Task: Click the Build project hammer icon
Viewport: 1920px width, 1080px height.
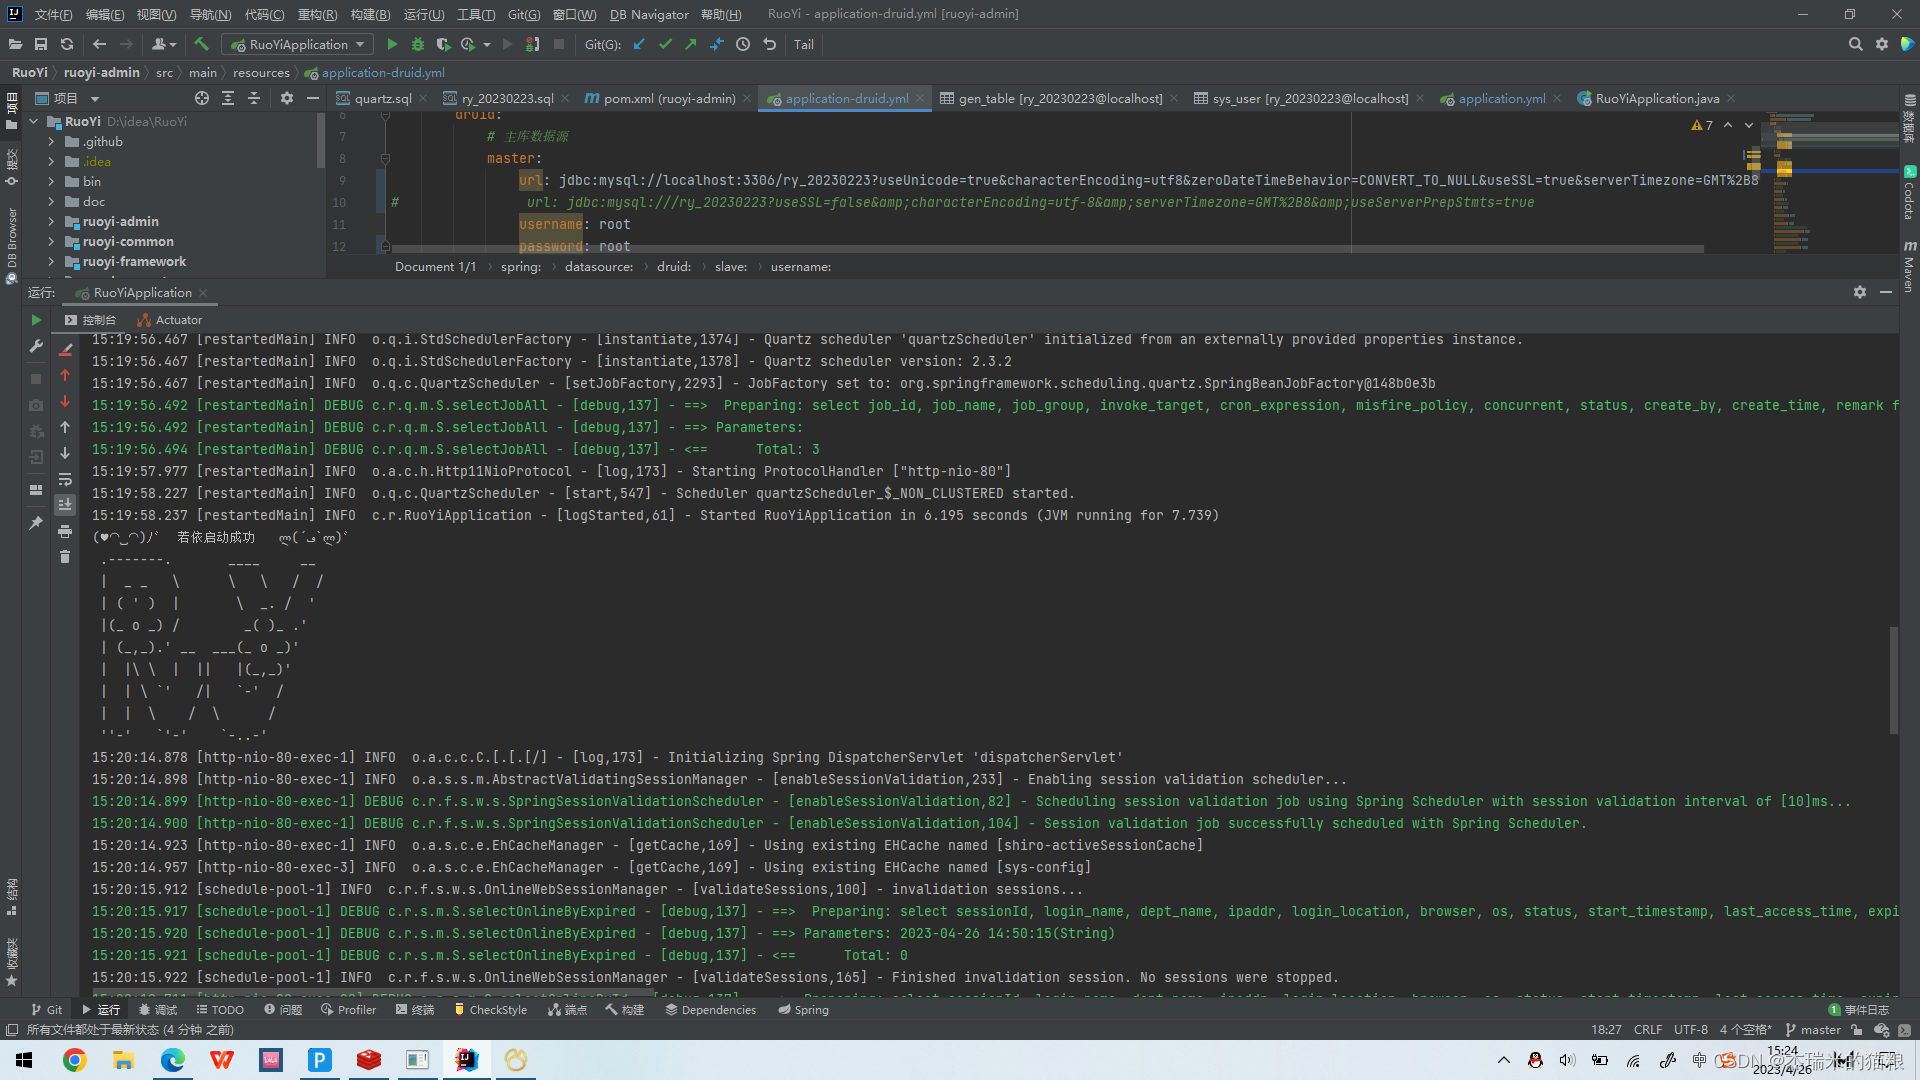Action: click(x=201, y=44)
